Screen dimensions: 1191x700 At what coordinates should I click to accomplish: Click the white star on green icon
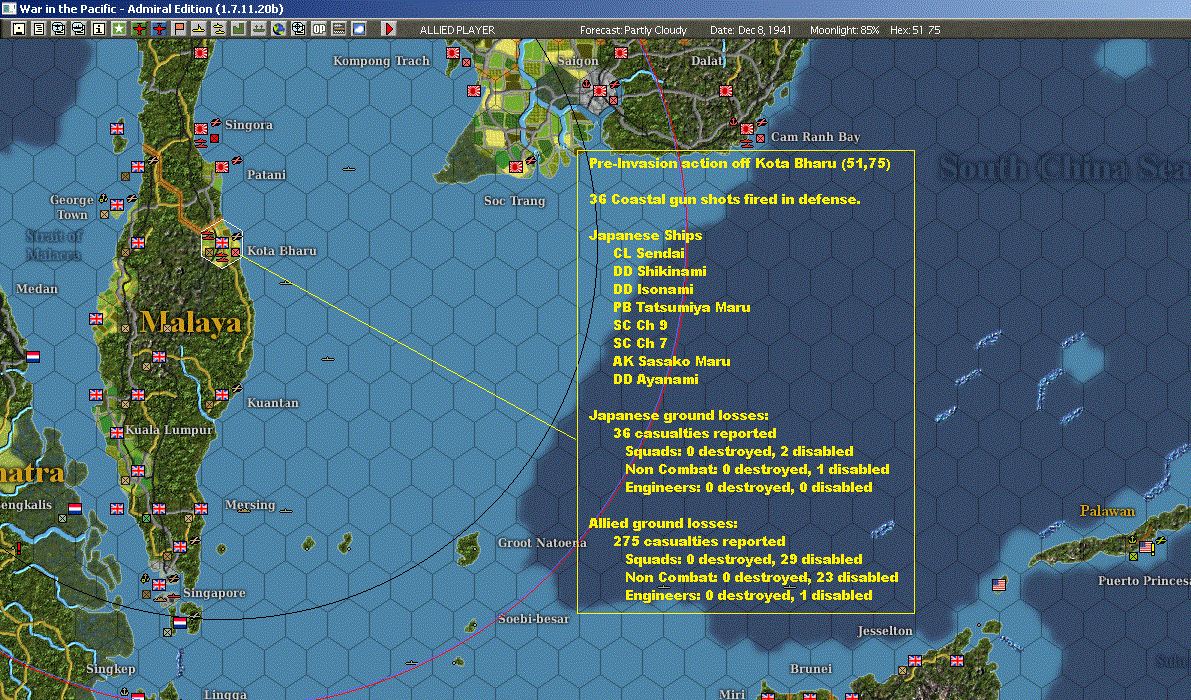tap(119, 29)
